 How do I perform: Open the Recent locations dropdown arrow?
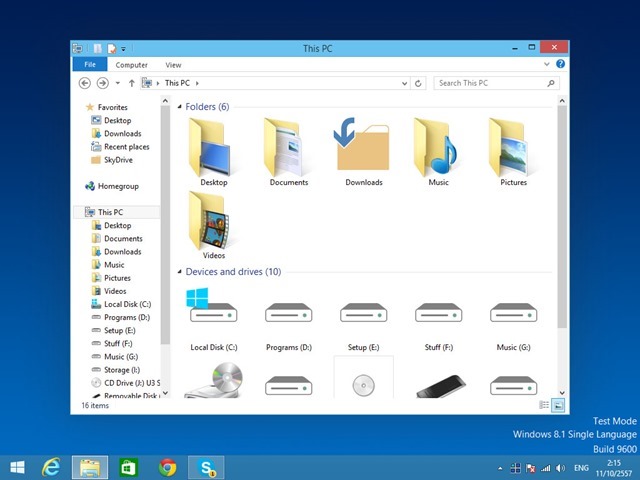pyautogui.click(x=118, y=83)
